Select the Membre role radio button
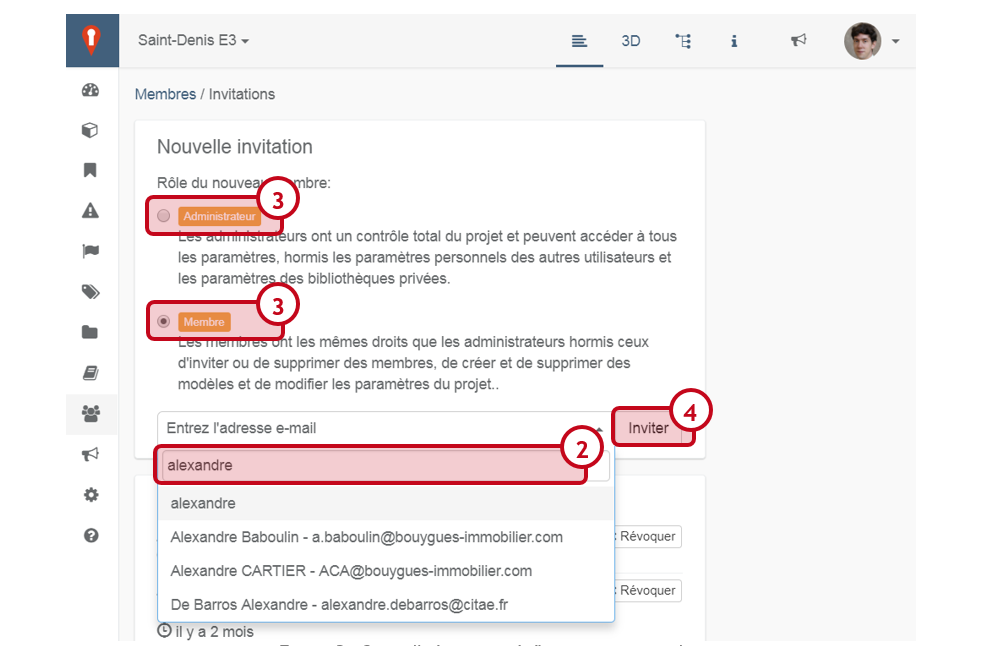Viewport: 1004px width, 646px height. click(x=164, y=322)
